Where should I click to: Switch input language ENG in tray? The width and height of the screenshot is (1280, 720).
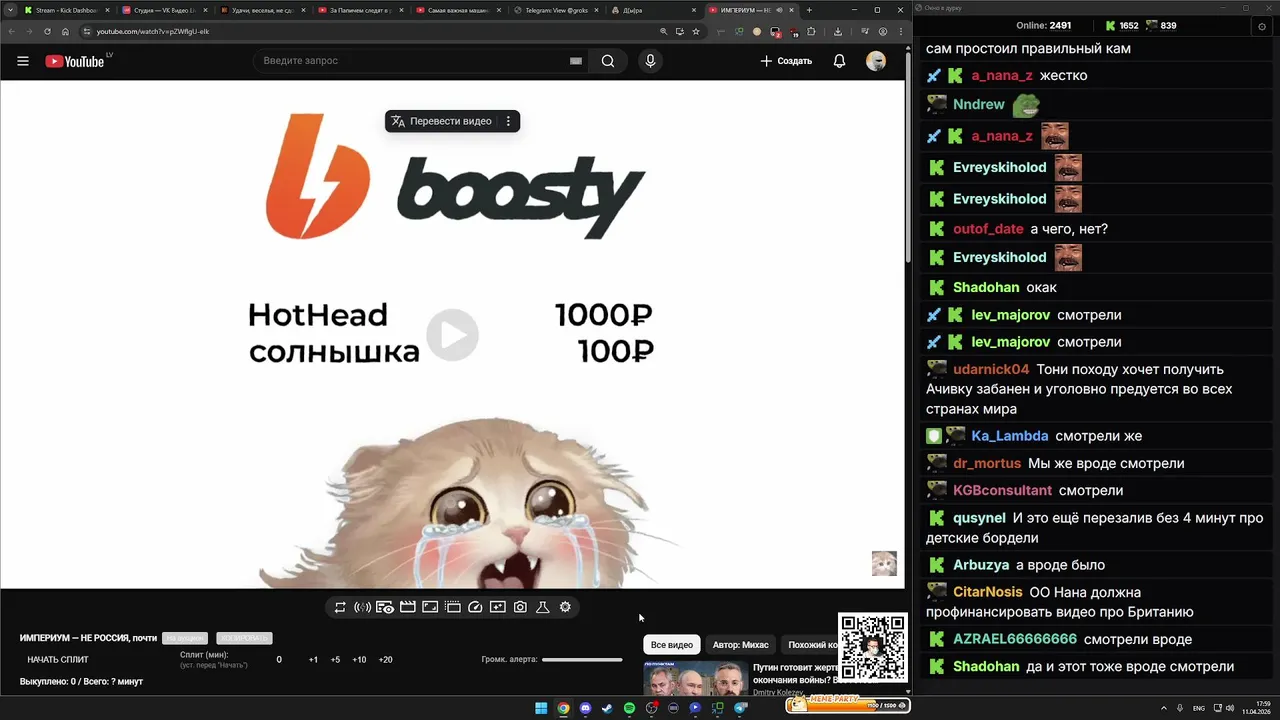(x=1199, y=708)
